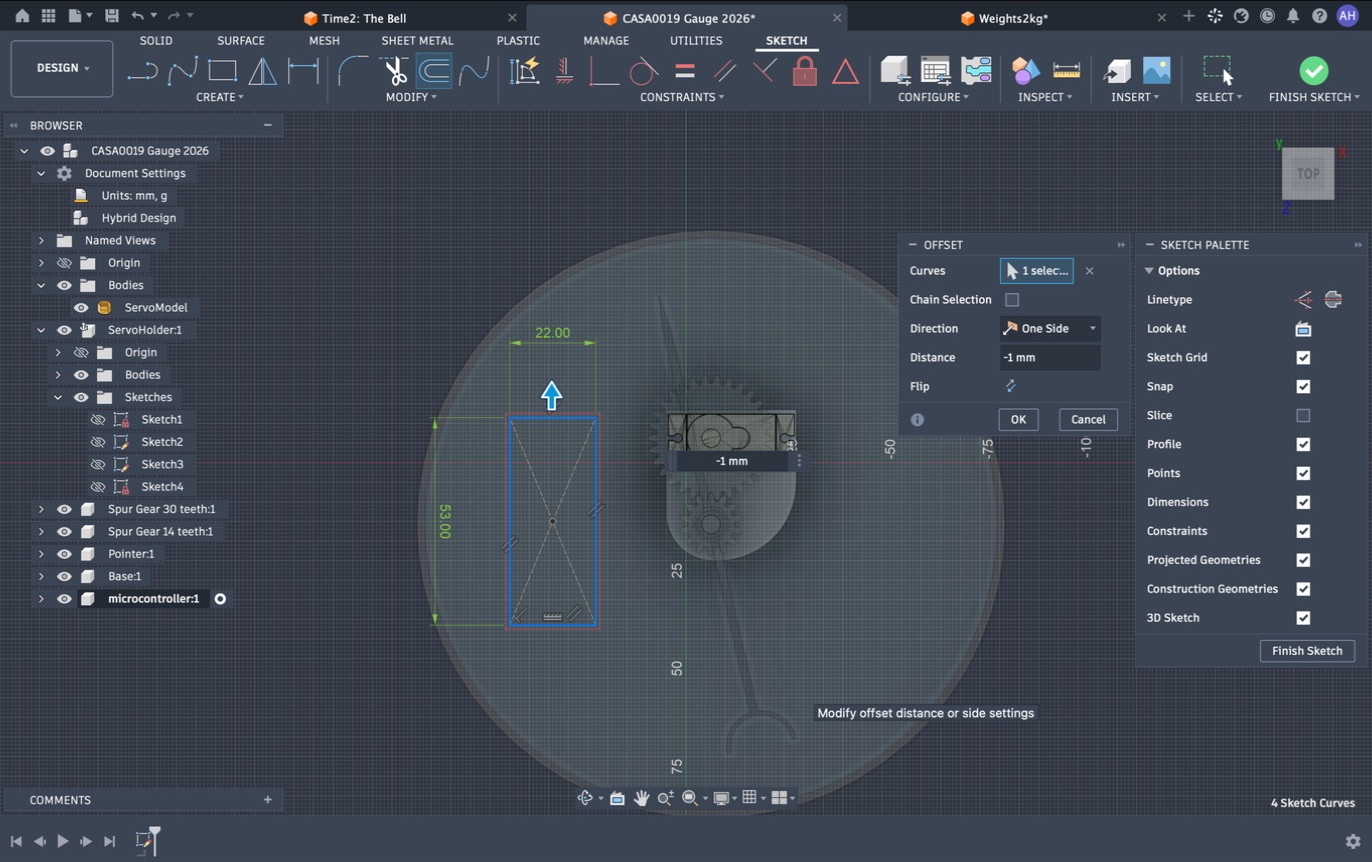Screen dimensions: 1372x862
Task: Toggle the Snap checkbox
Action: pos(1303,386)
